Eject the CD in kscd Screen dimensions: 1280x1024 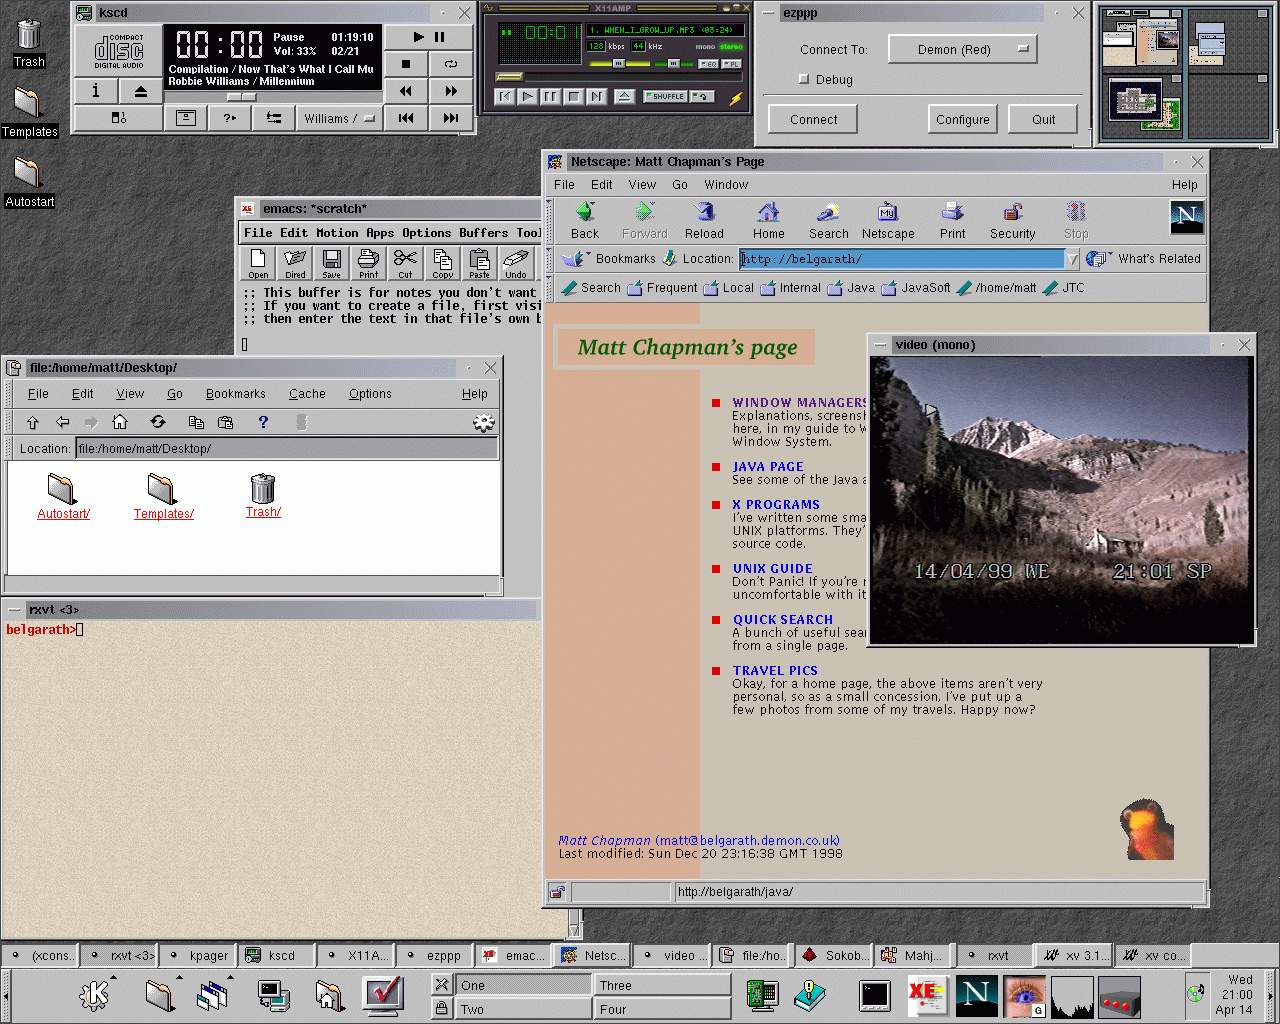(x=141, y=91)
